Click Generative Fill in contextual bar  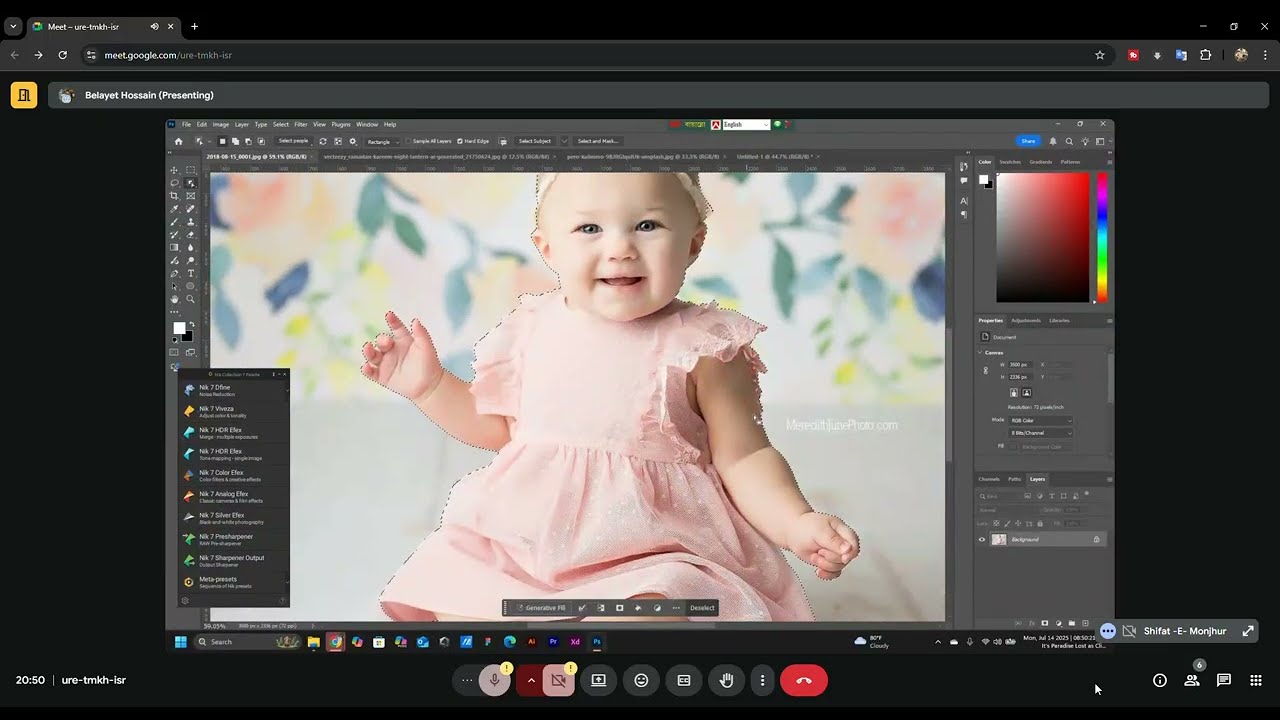coord(541,608)
